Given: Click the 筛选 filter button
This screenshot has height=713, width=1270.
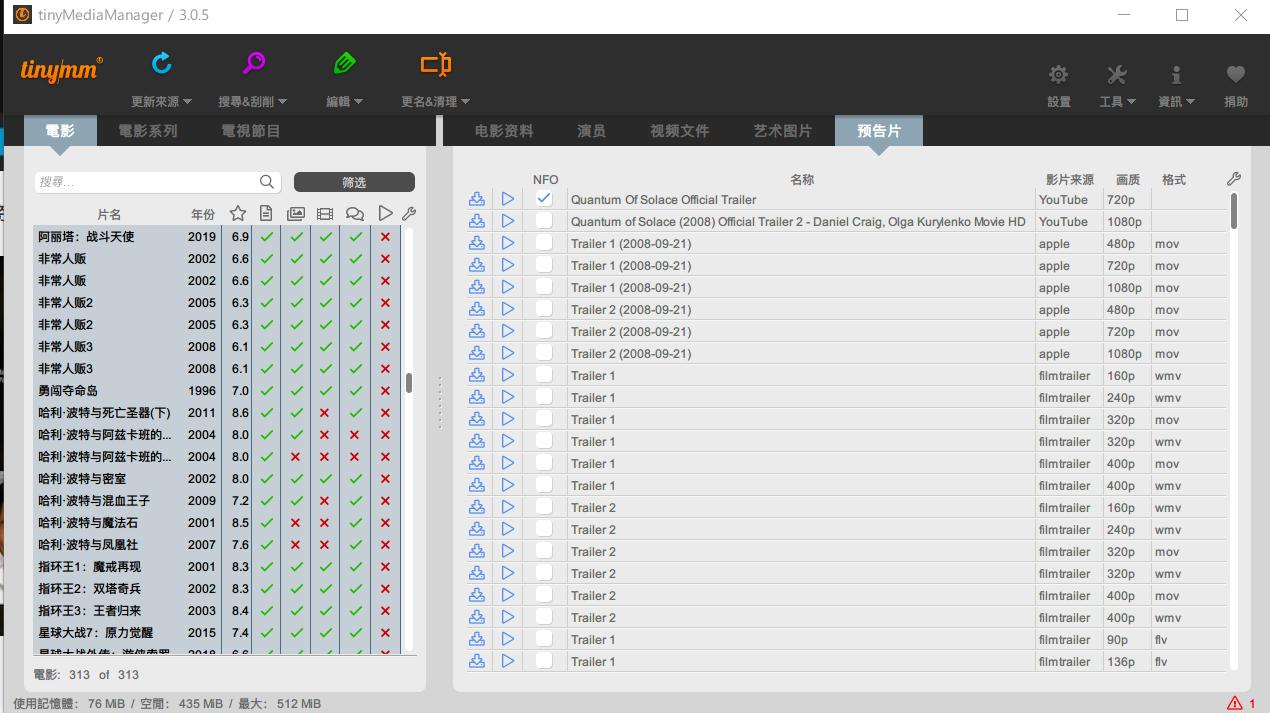Looking at the screenshot, I should [x=354, y=182].
